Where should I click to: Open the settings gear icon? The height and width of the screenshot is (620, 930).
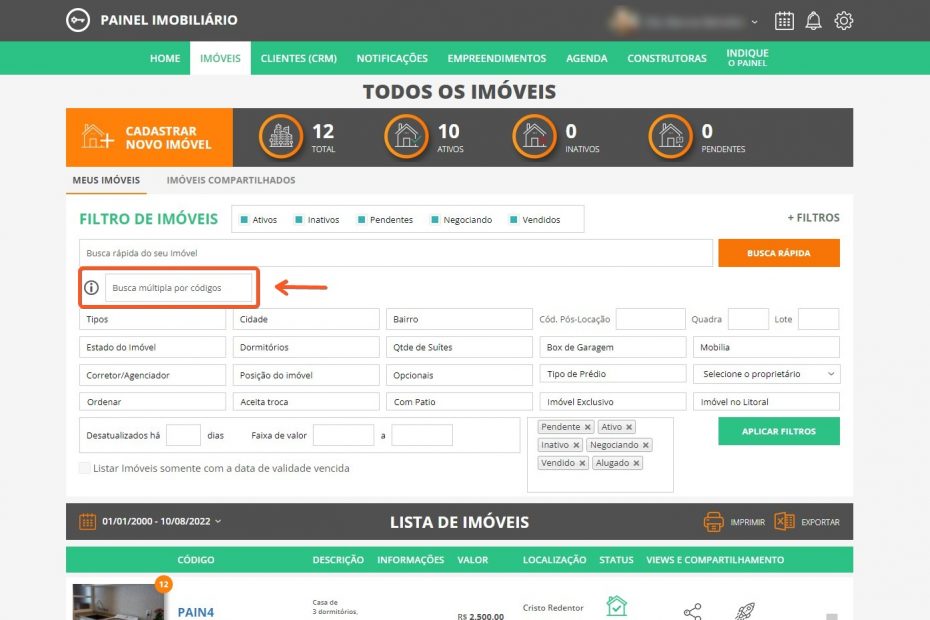pyautogui.click(x=844, y=21)
